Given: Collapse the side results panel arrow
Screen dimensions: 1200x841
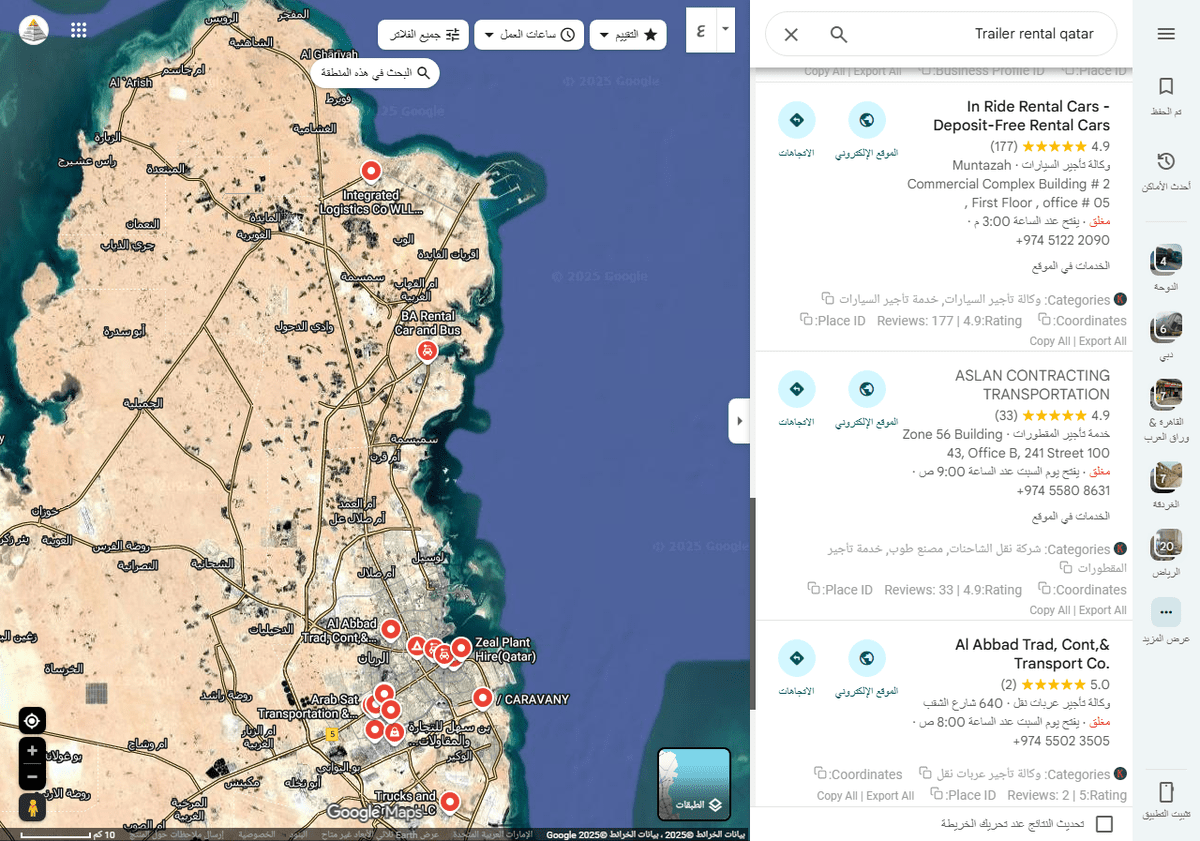Looking at the screenshot, I should click(740, 421).
